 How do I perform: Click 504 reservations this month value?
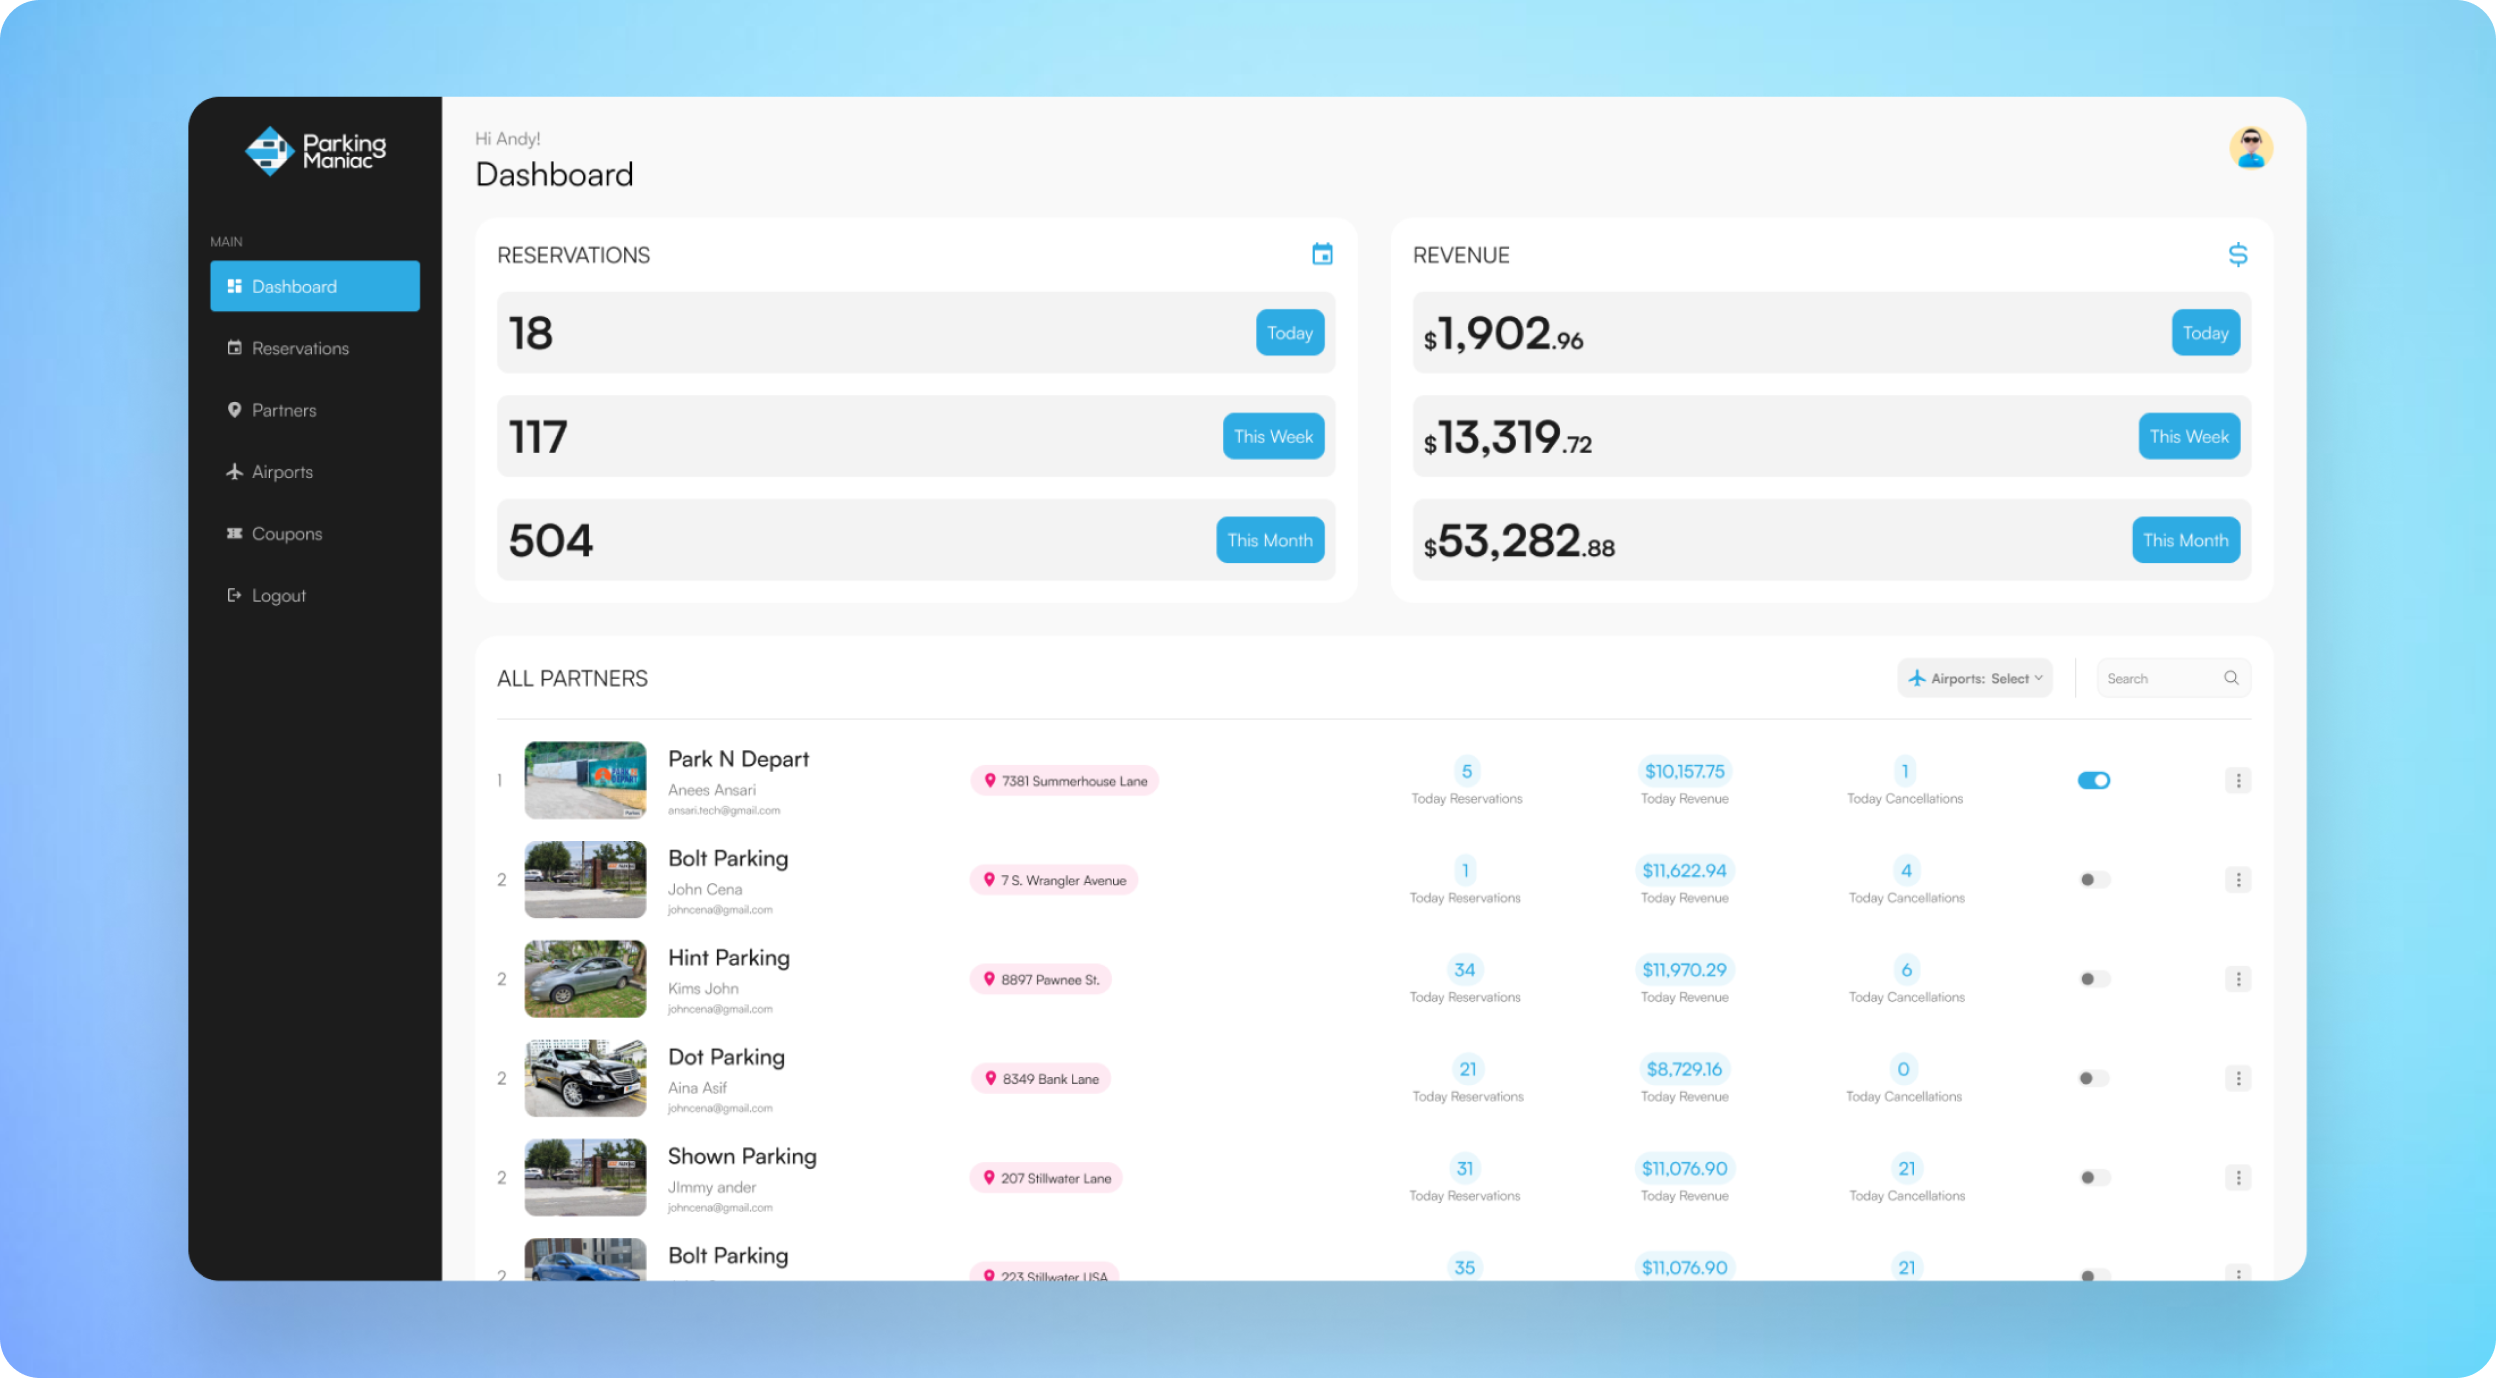(551, 540)
